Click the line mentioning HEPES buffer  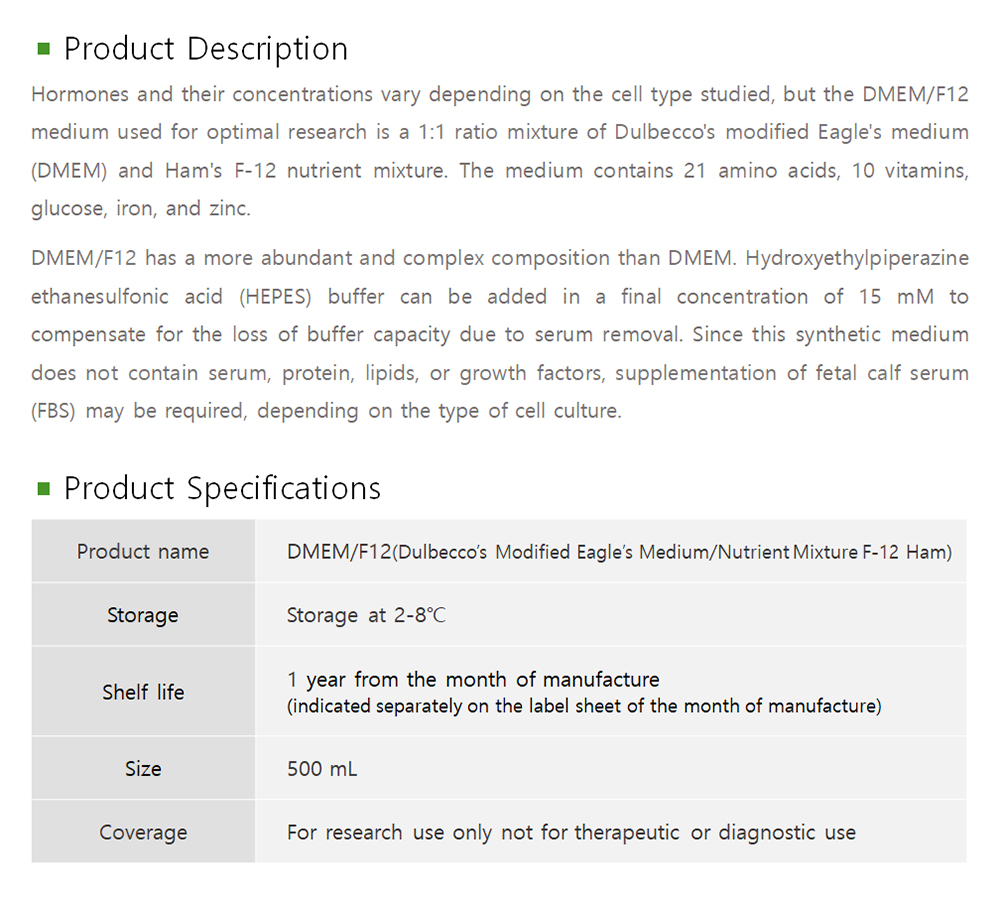coord(500,297)
